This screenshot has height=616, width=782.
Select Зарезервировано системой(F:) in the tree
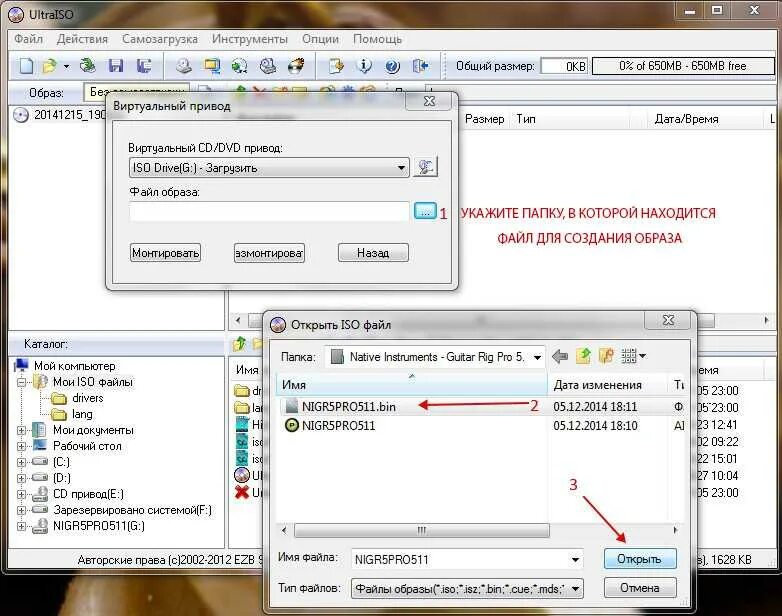tap(132, 510)
